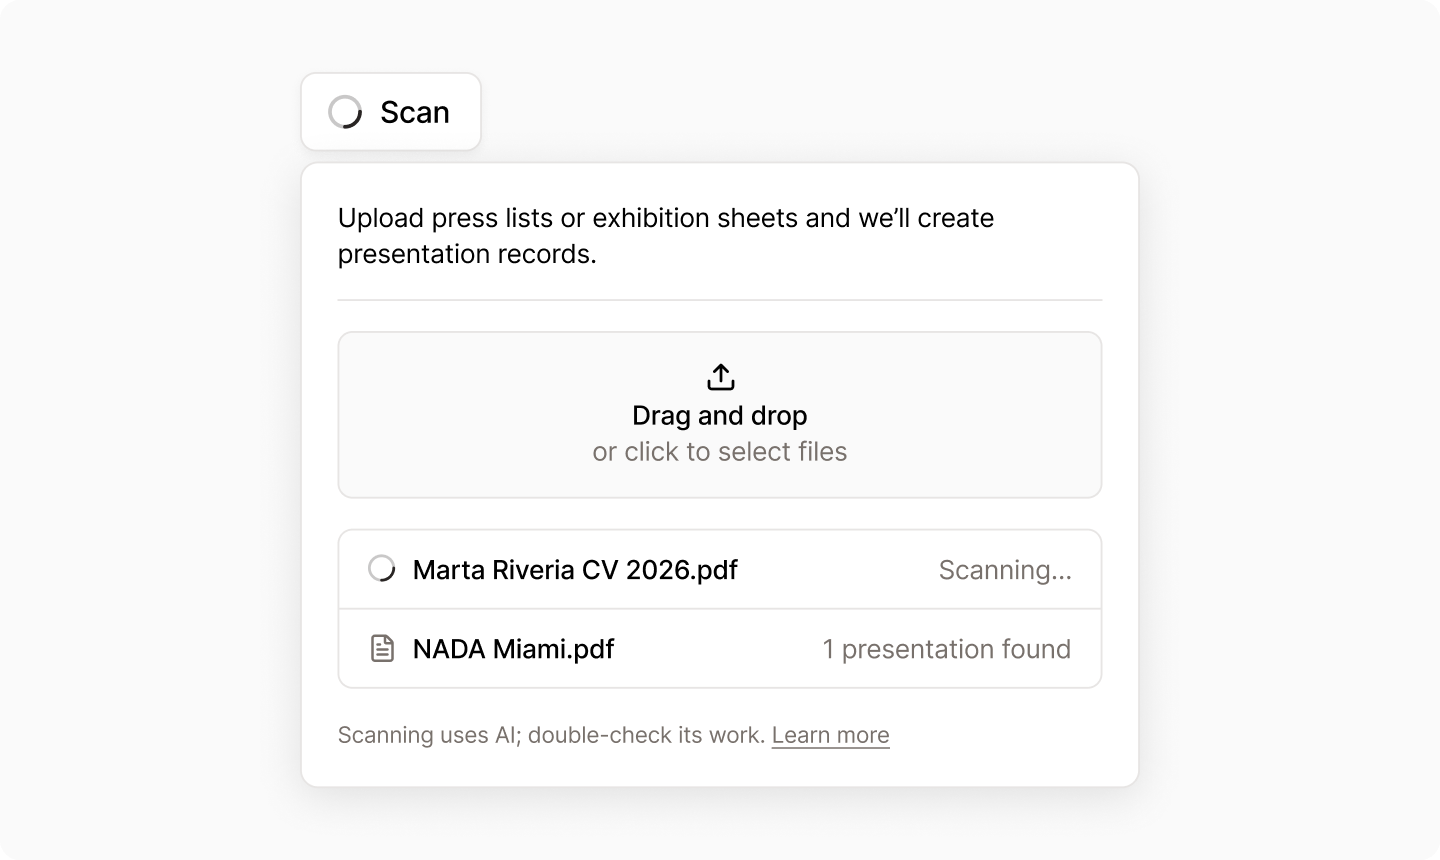1440x860 pixels.
Task: Click empty space in the NADA Miami row
Action: (718, 649)
